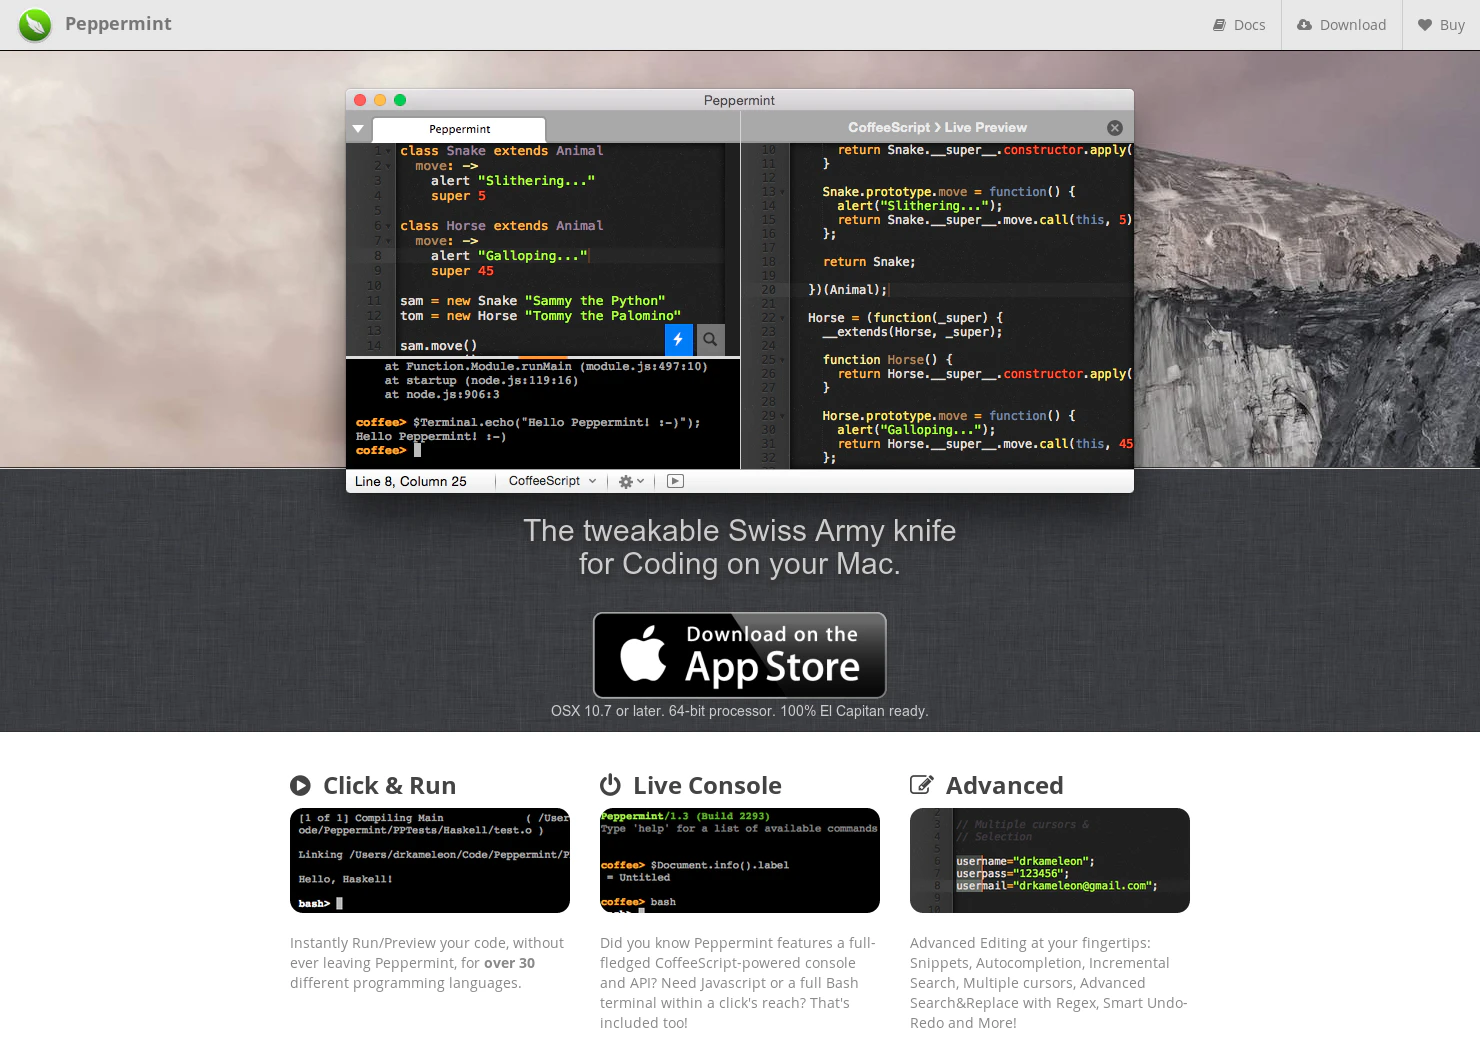Image resolution: width=1480 pixels, height=1037 pixels.
Task: Click the play circle icon beside Click & Run
Action: (x=300, y=785)
